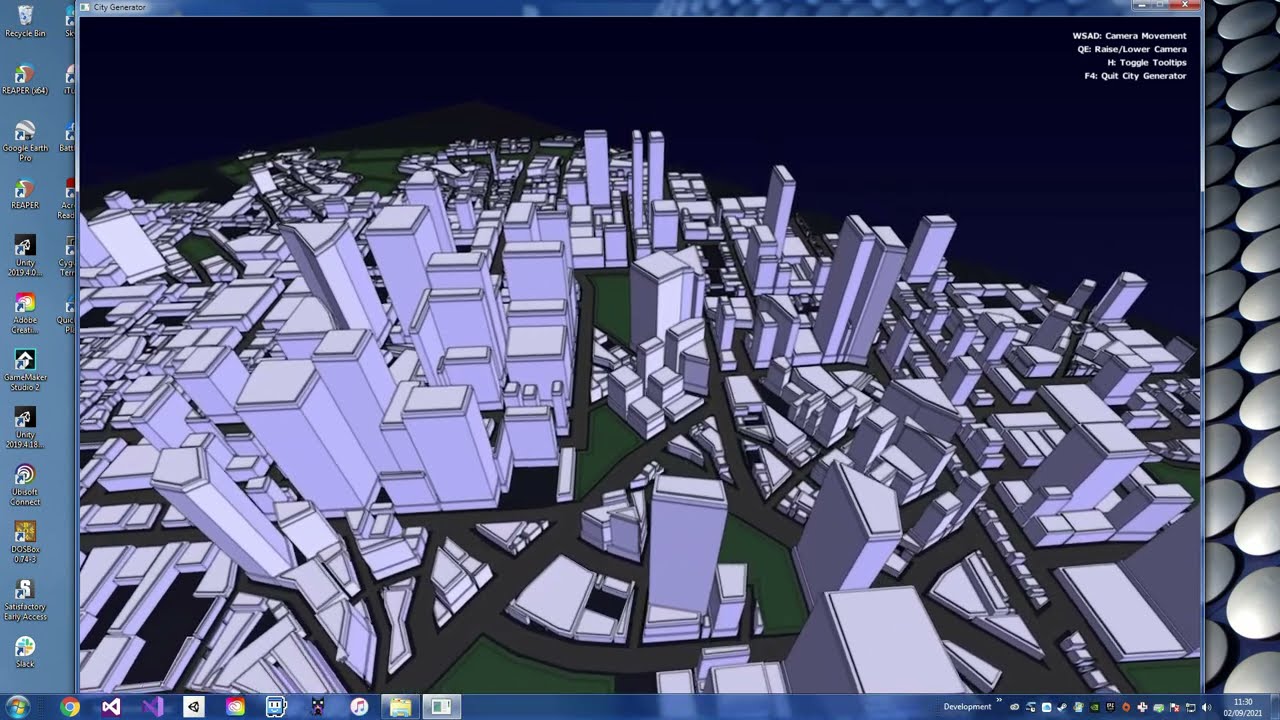Open the Google Earth Pro desktop shortcut
Screen dimensions: 1280x720
25,140
